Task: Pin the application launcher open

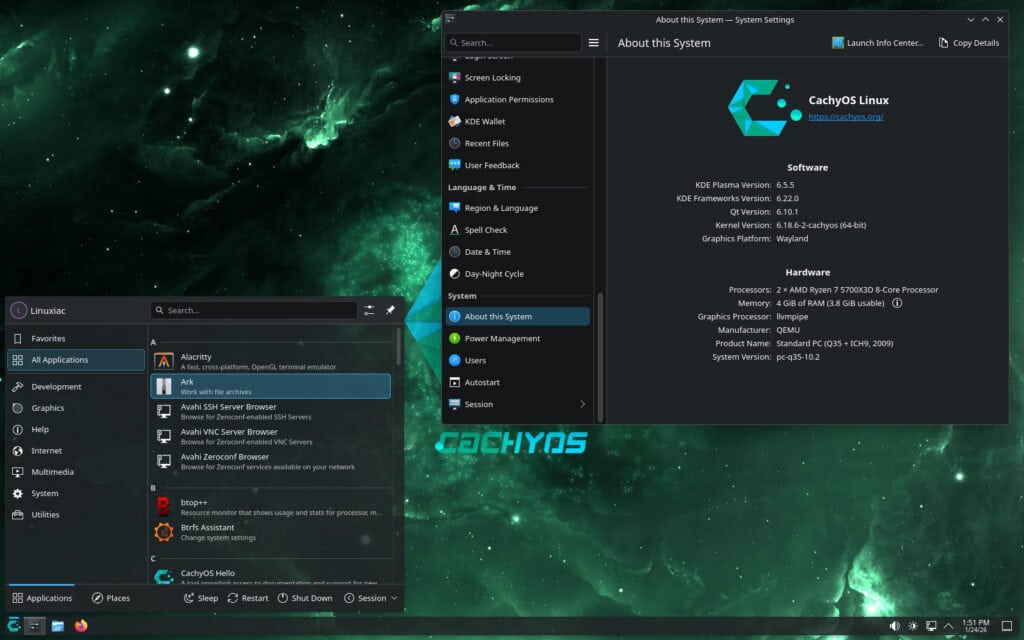Action: pos(390,310)
